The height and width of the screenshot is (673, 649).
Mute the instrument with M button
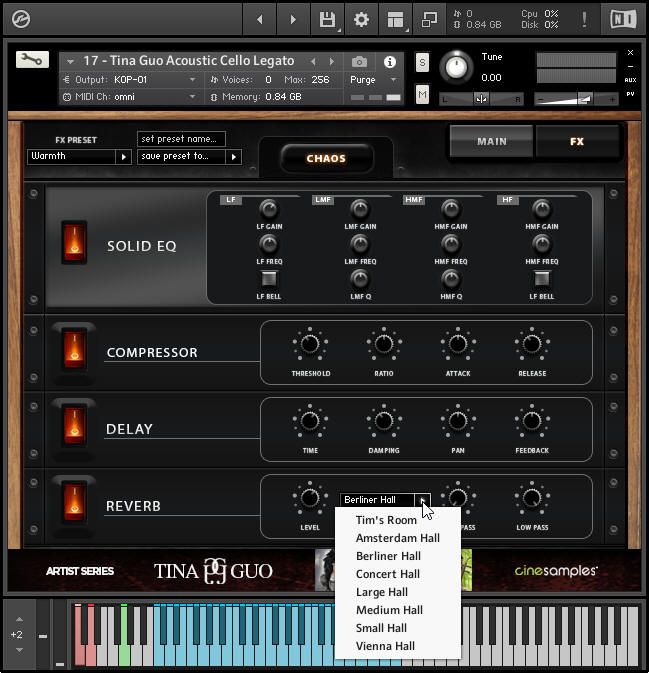[x=422, y=94]
